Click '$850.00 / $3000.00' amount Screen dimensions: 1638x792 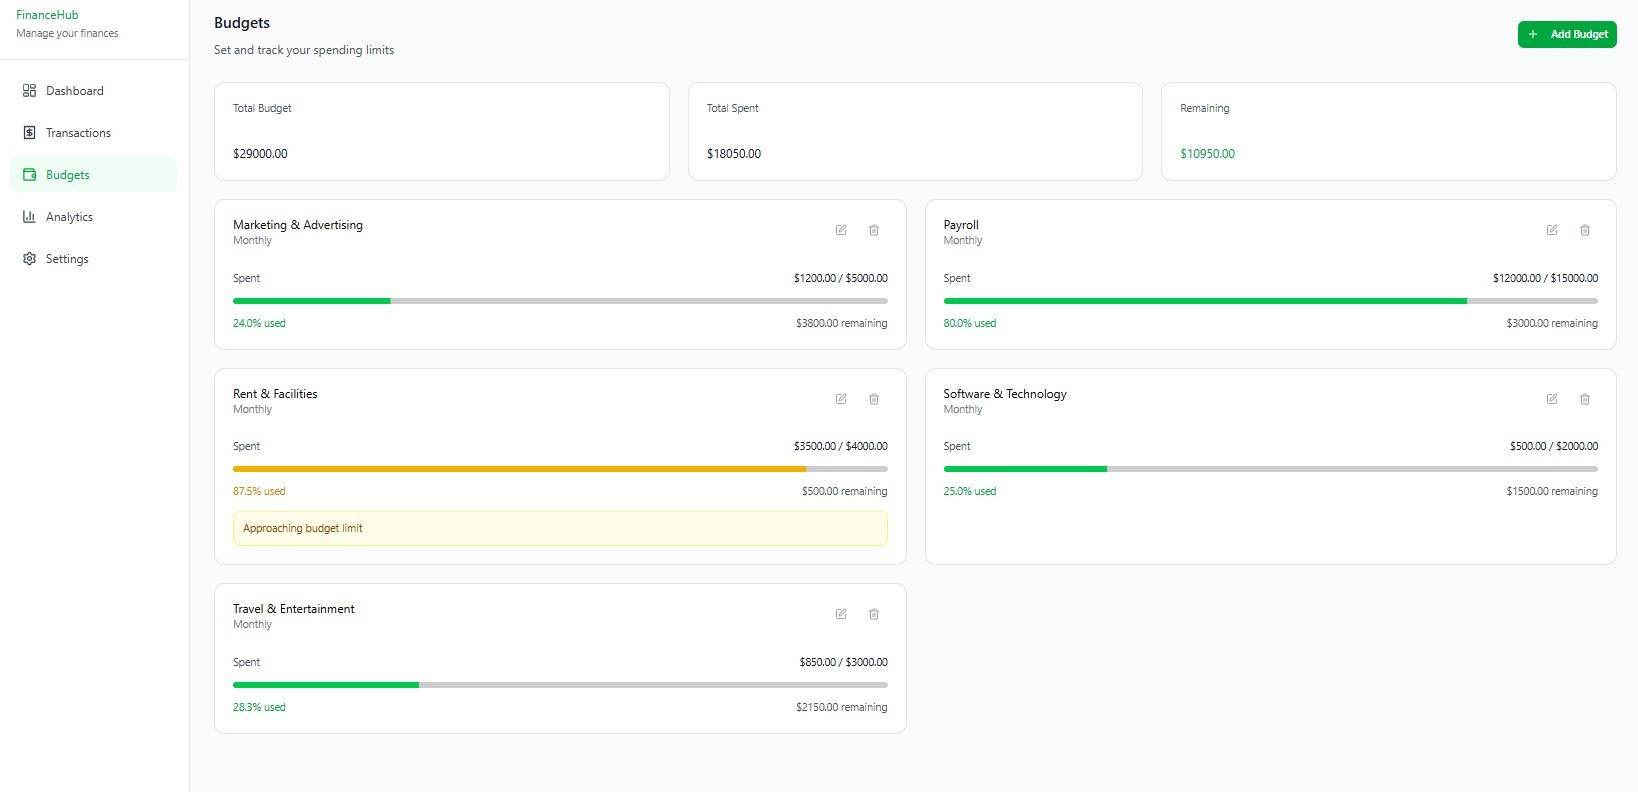click(844, 662)
